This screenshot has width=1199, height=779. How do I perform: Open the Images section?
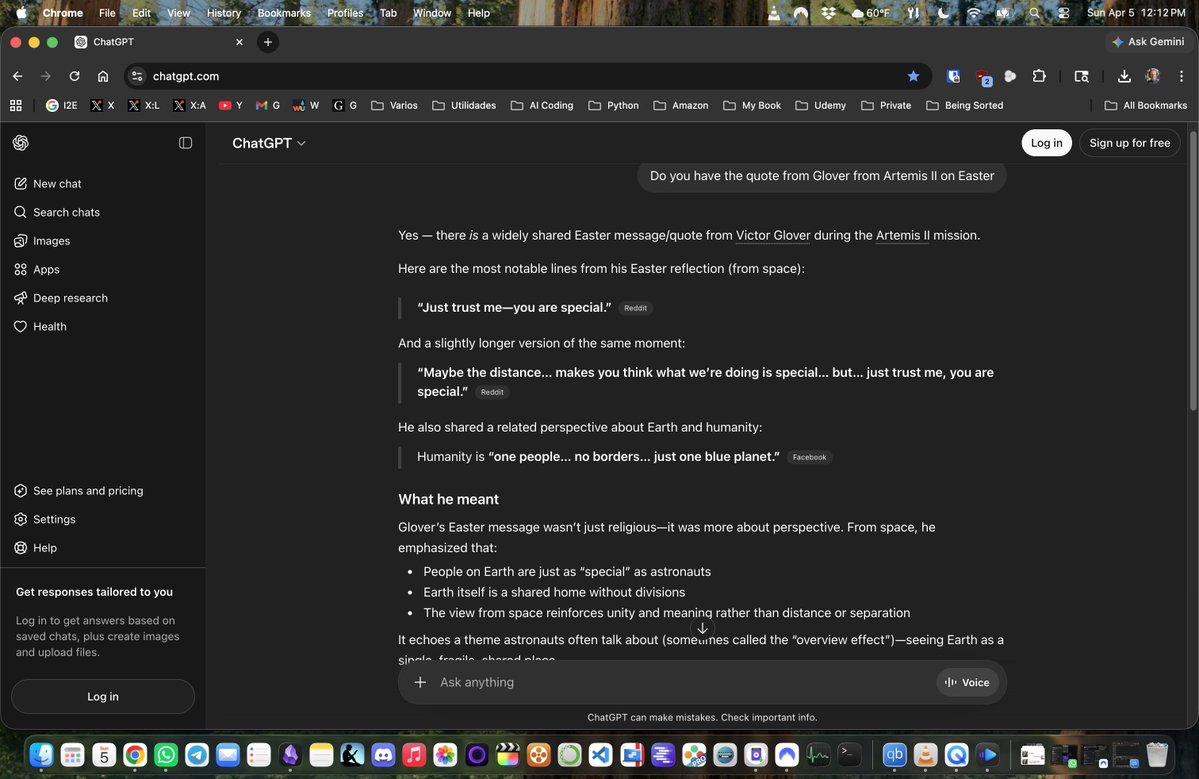[102, 241]
